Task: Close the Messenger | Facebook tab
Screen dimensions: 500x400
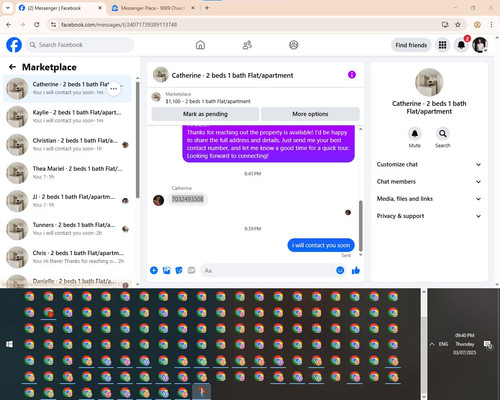Action: [100, 8]
